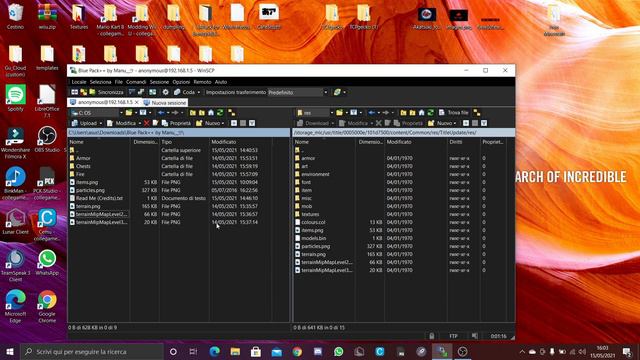Open the Seleziona menu
The image size is (640, 360).
point(100,82)
